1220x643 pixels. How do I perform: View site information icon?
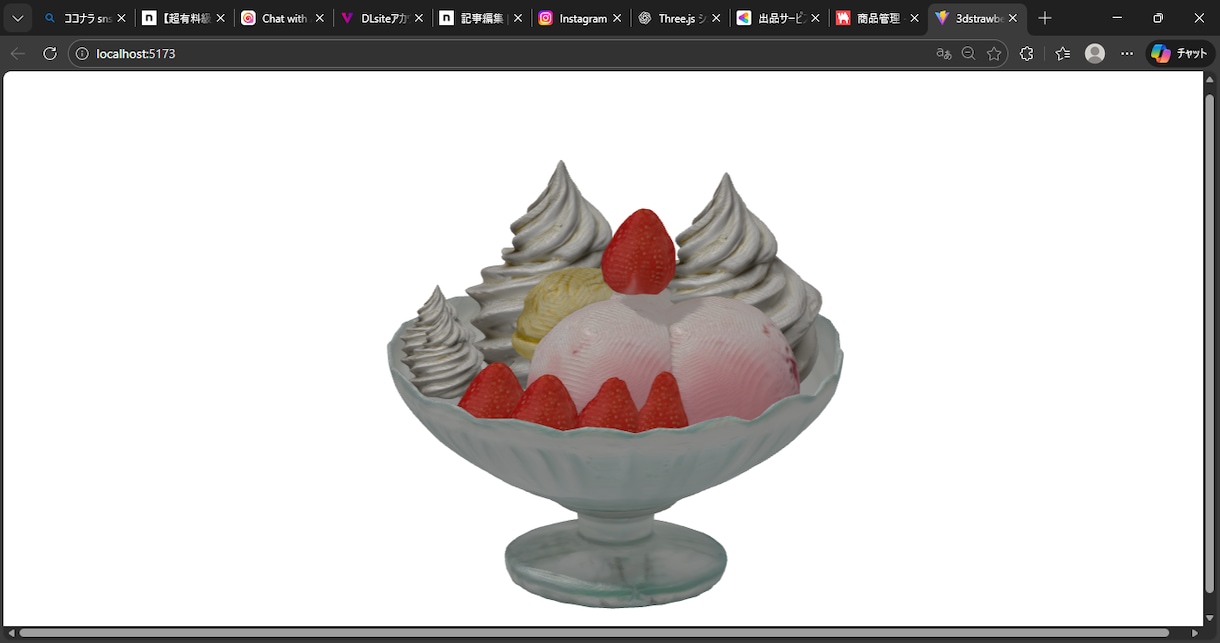[83, 54]
